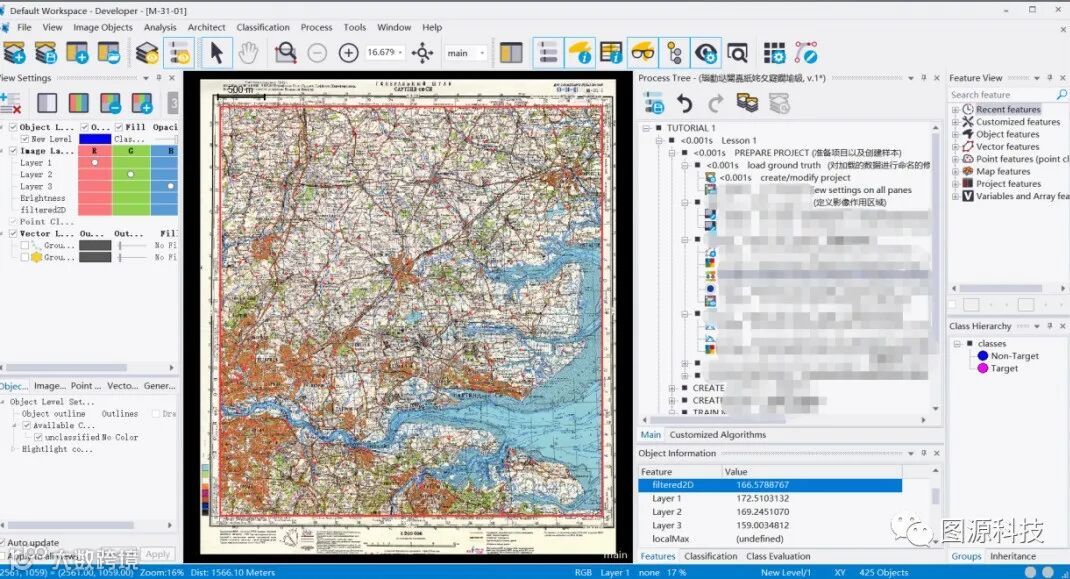This screenshot has width=1070, height=579.
Task: Click the Process Tree save rule set icon
Action: (654, 103)
